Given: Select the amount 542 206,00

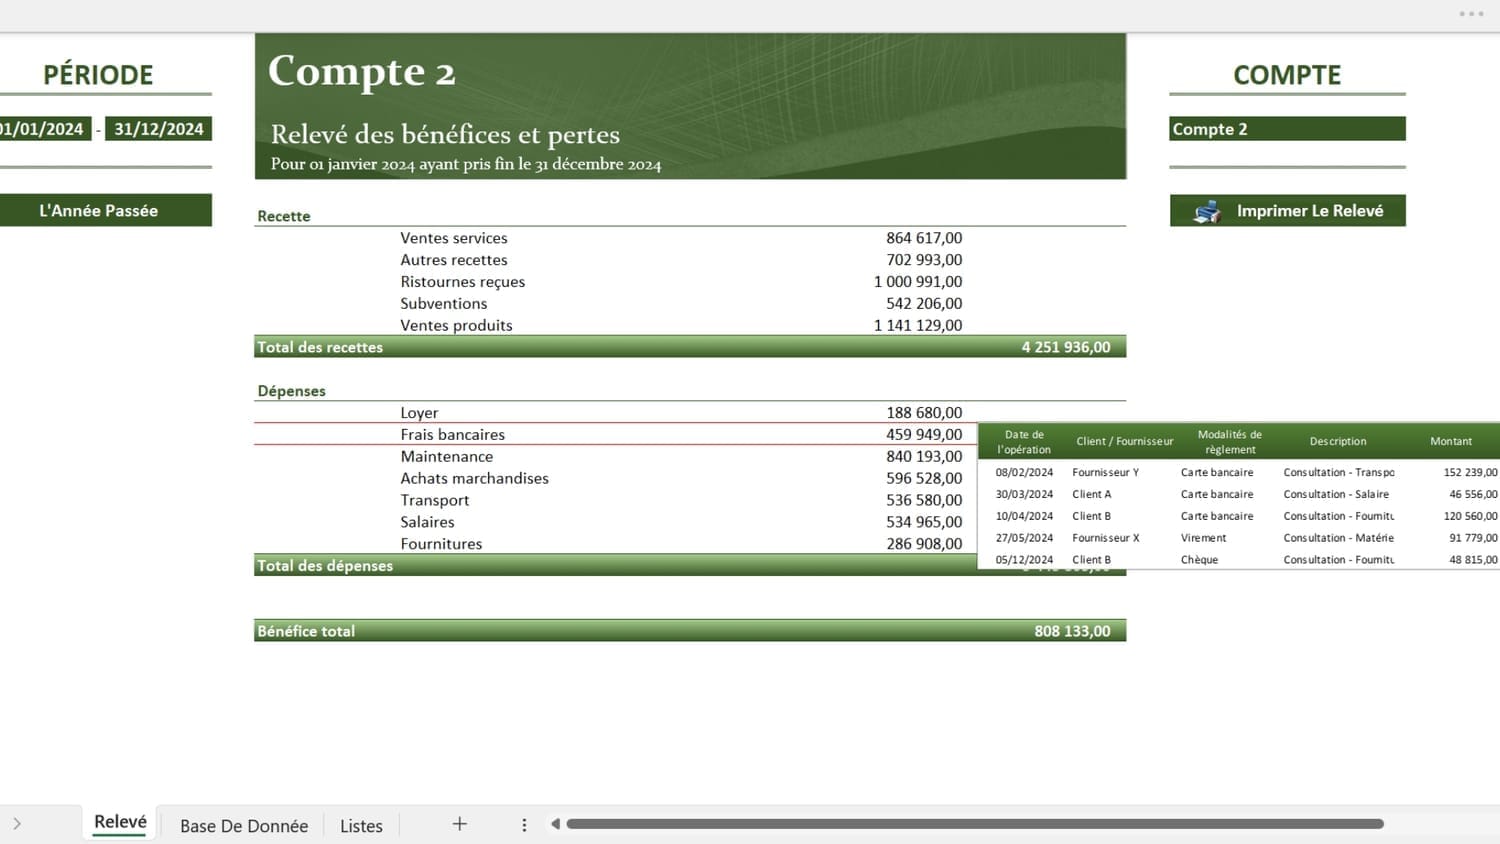Looking at the screenshot, I should (x=924, y=304).
